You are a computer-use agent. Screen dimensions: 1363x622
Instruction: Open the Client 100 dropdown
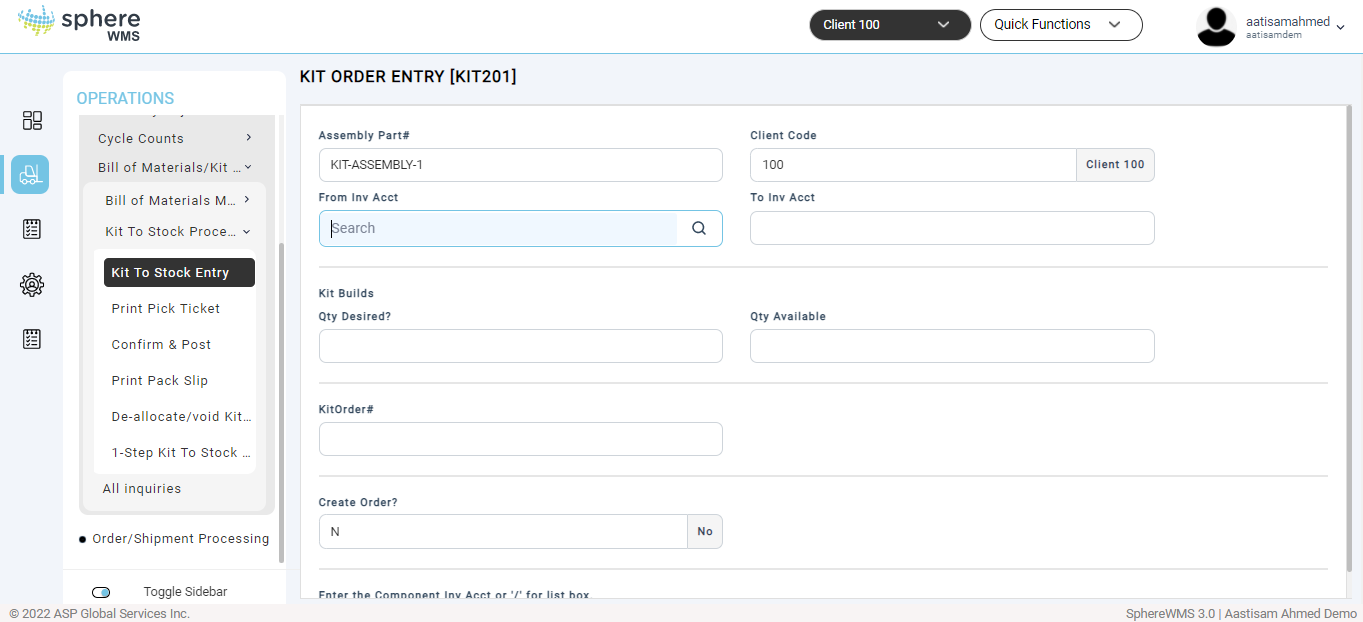click(889, 25)
